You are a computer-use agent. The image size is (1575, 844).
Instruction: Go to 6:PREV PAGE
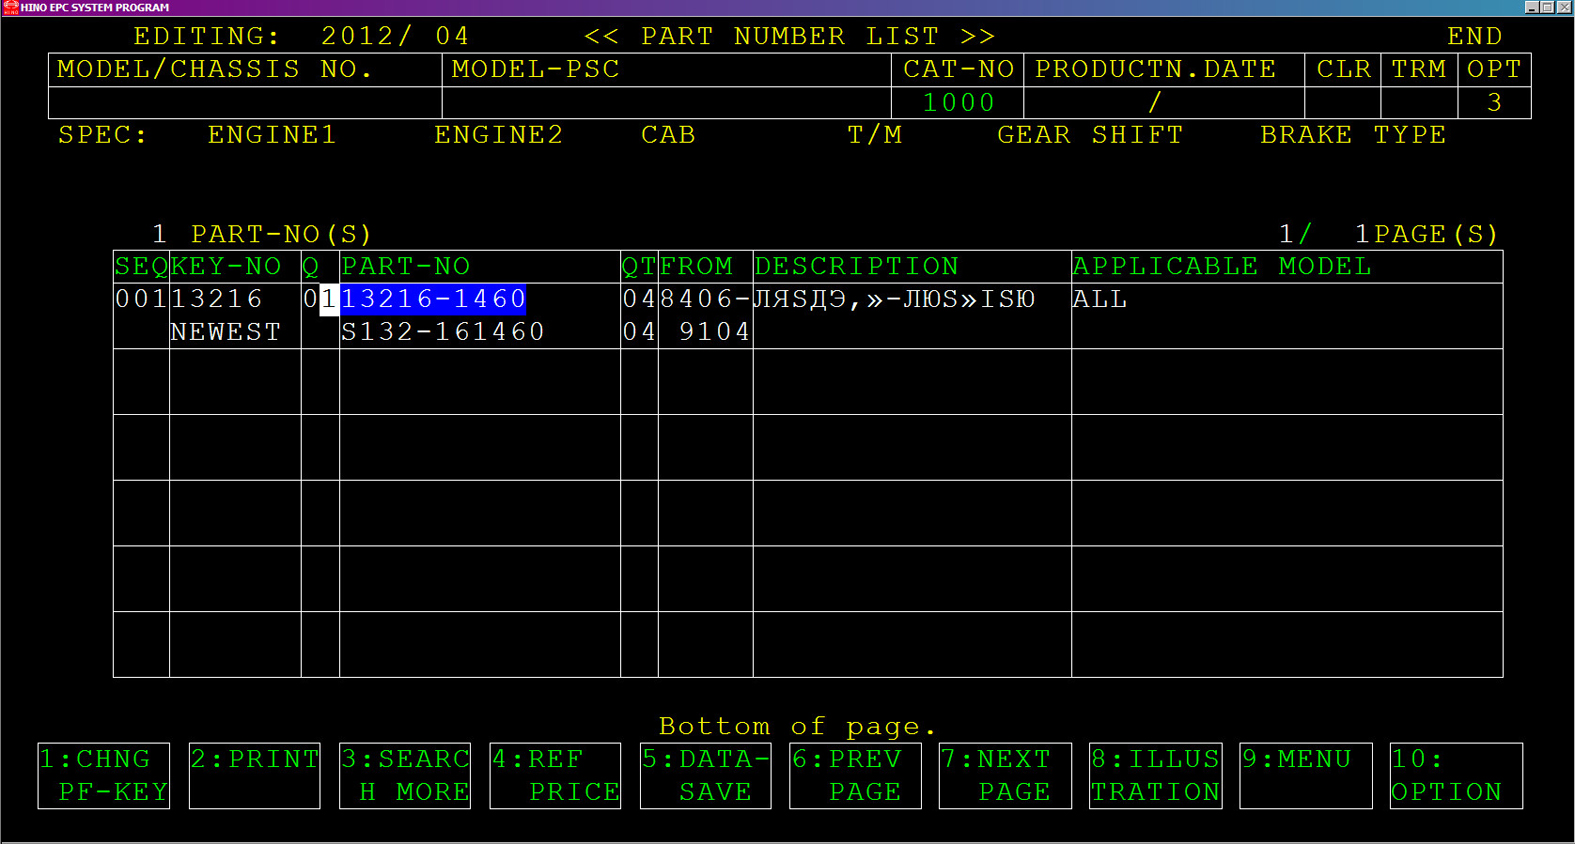tap(855, 775)
